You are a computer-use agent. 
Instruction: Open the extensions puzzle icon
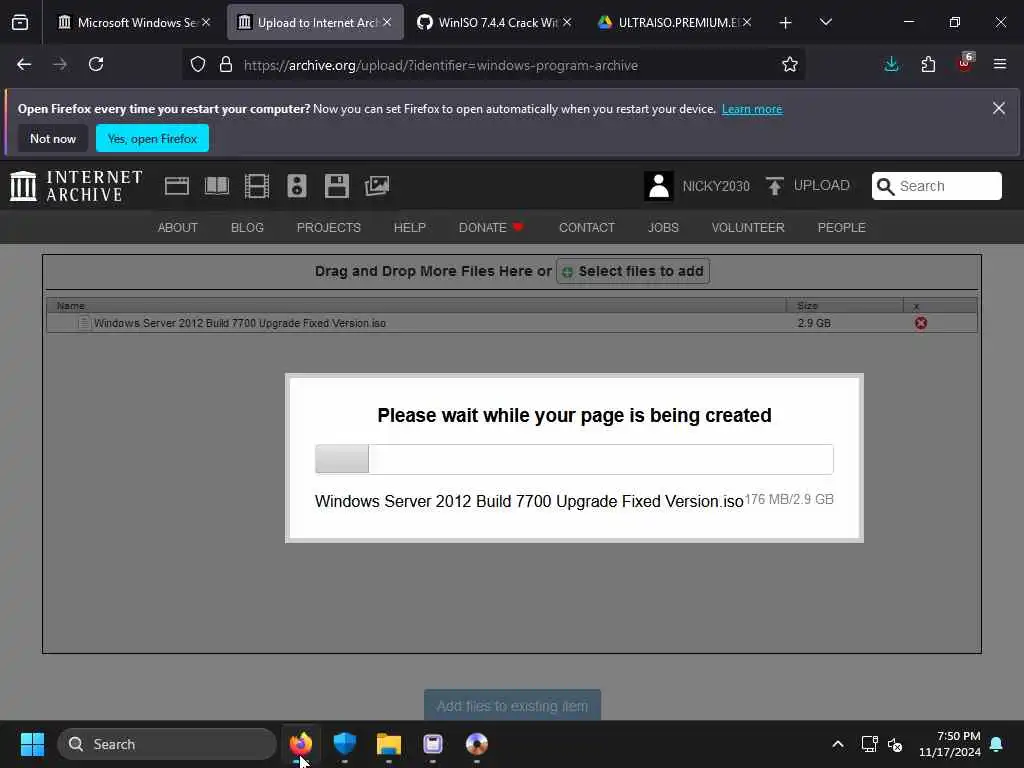pyautogui.click(x=928, y=64)
